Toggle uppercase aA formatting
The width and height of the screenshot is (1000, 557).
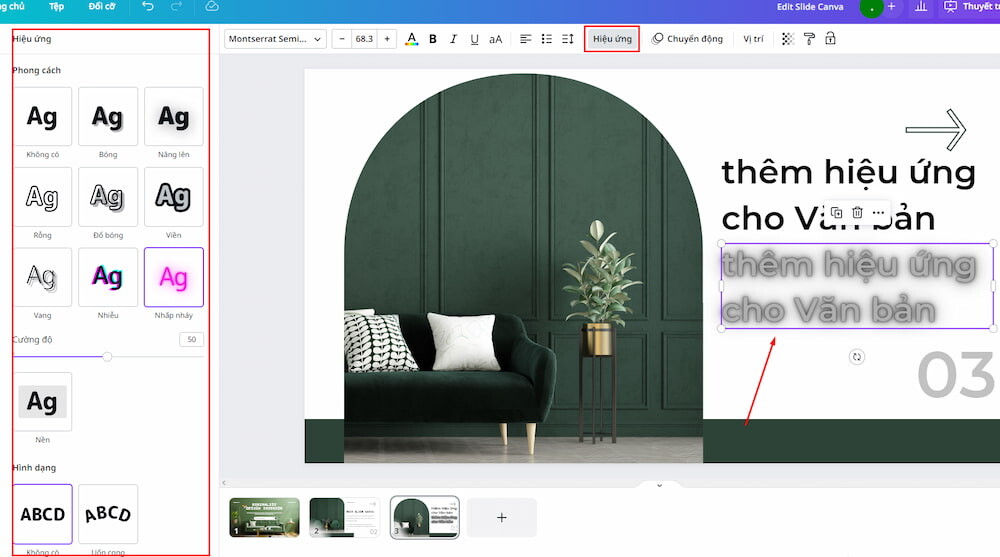tap(496, 39)
